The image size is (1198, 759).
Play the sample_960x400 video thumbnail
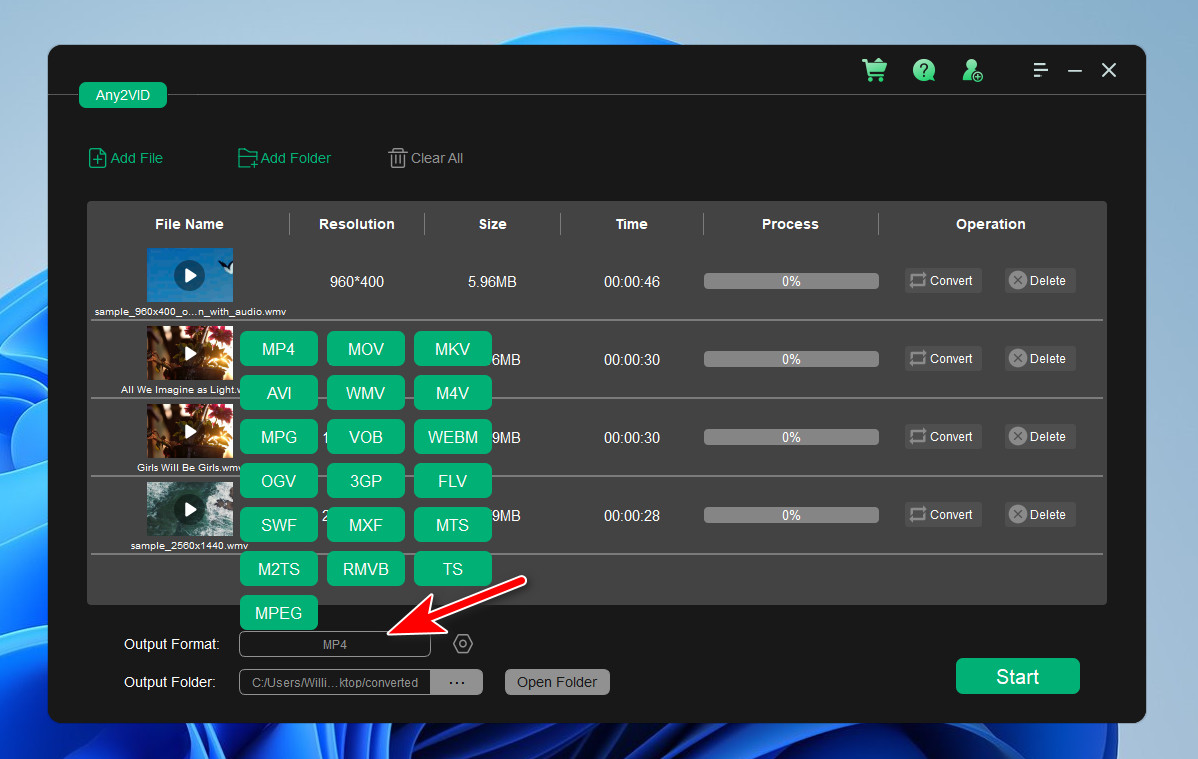[x=189, y=275]
